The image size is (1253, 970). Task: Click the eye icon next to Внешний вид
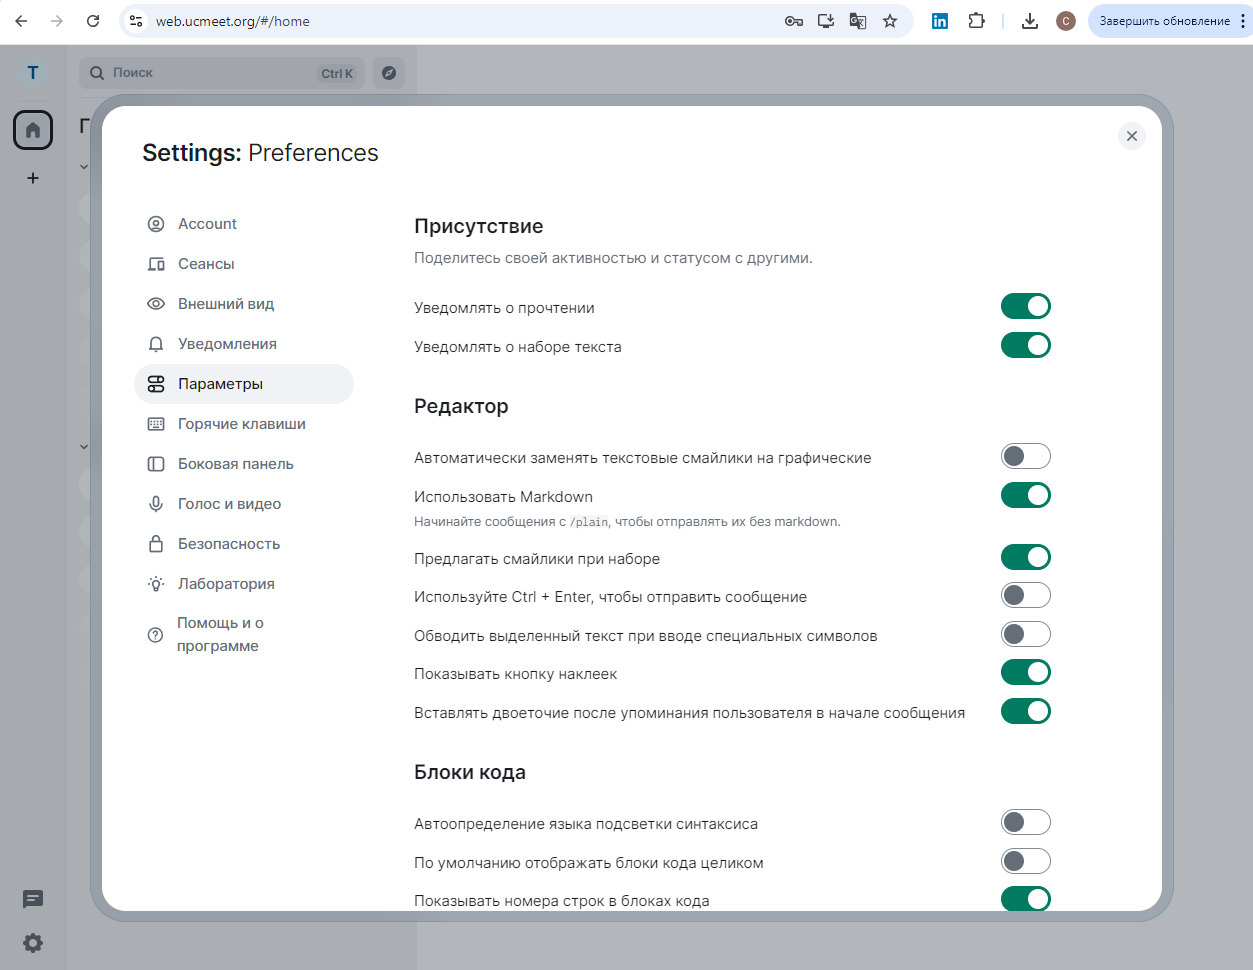(x=156, y=303)
